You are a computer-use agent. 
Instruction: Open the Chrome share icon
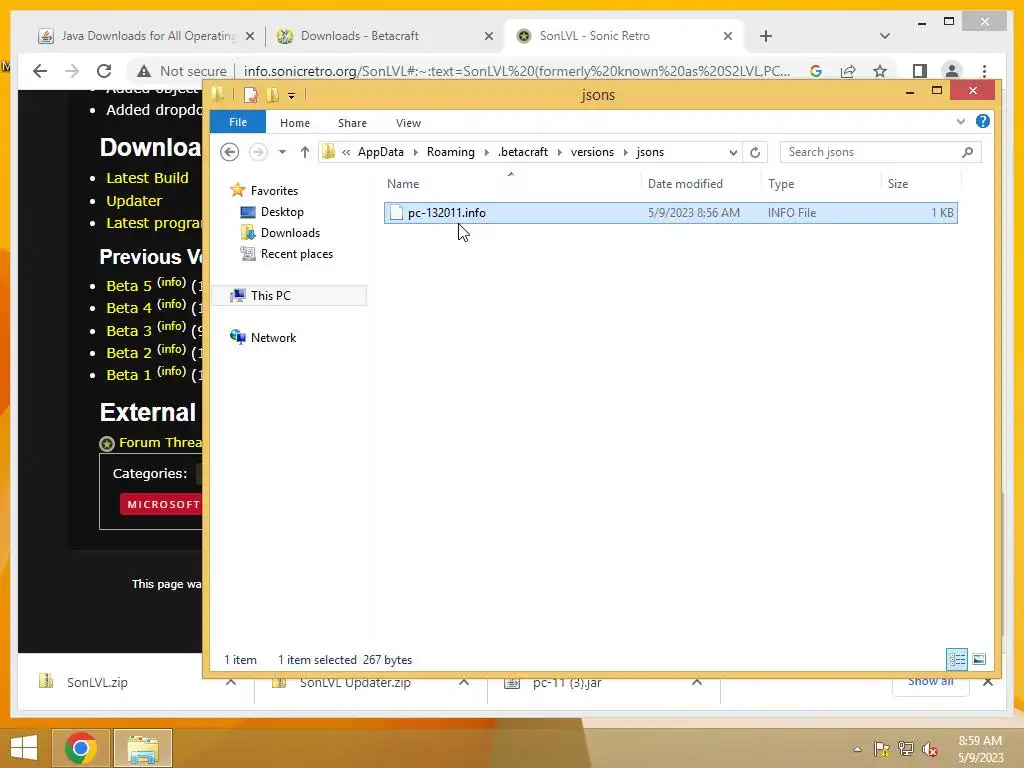pos(848,71)
